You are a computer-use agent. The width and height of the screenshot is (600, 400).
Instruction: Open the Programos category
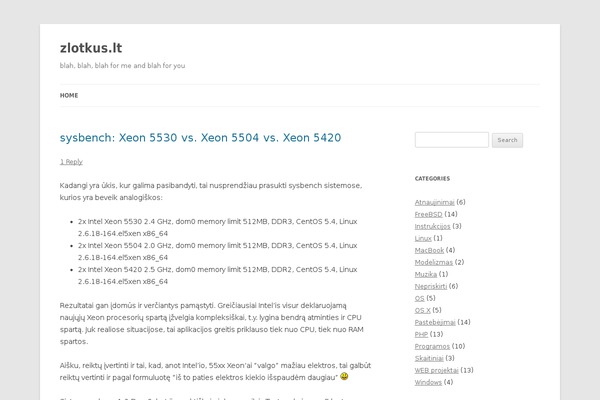click(x=432, y=346)
